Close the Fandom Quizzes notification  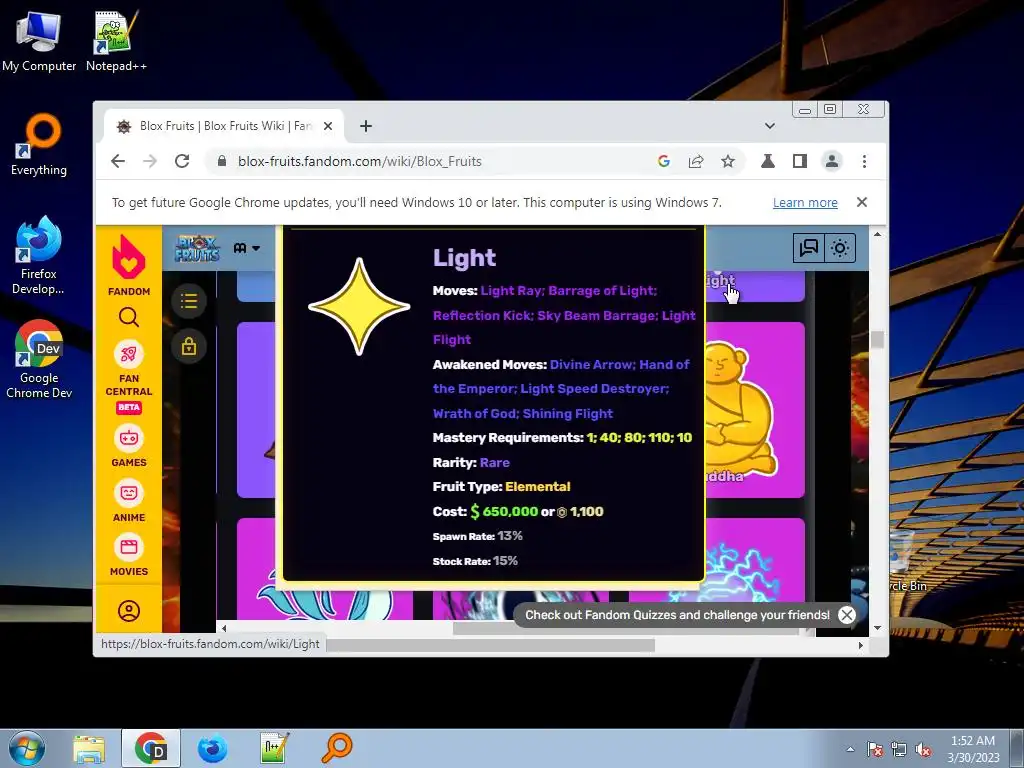coord(846,615)
